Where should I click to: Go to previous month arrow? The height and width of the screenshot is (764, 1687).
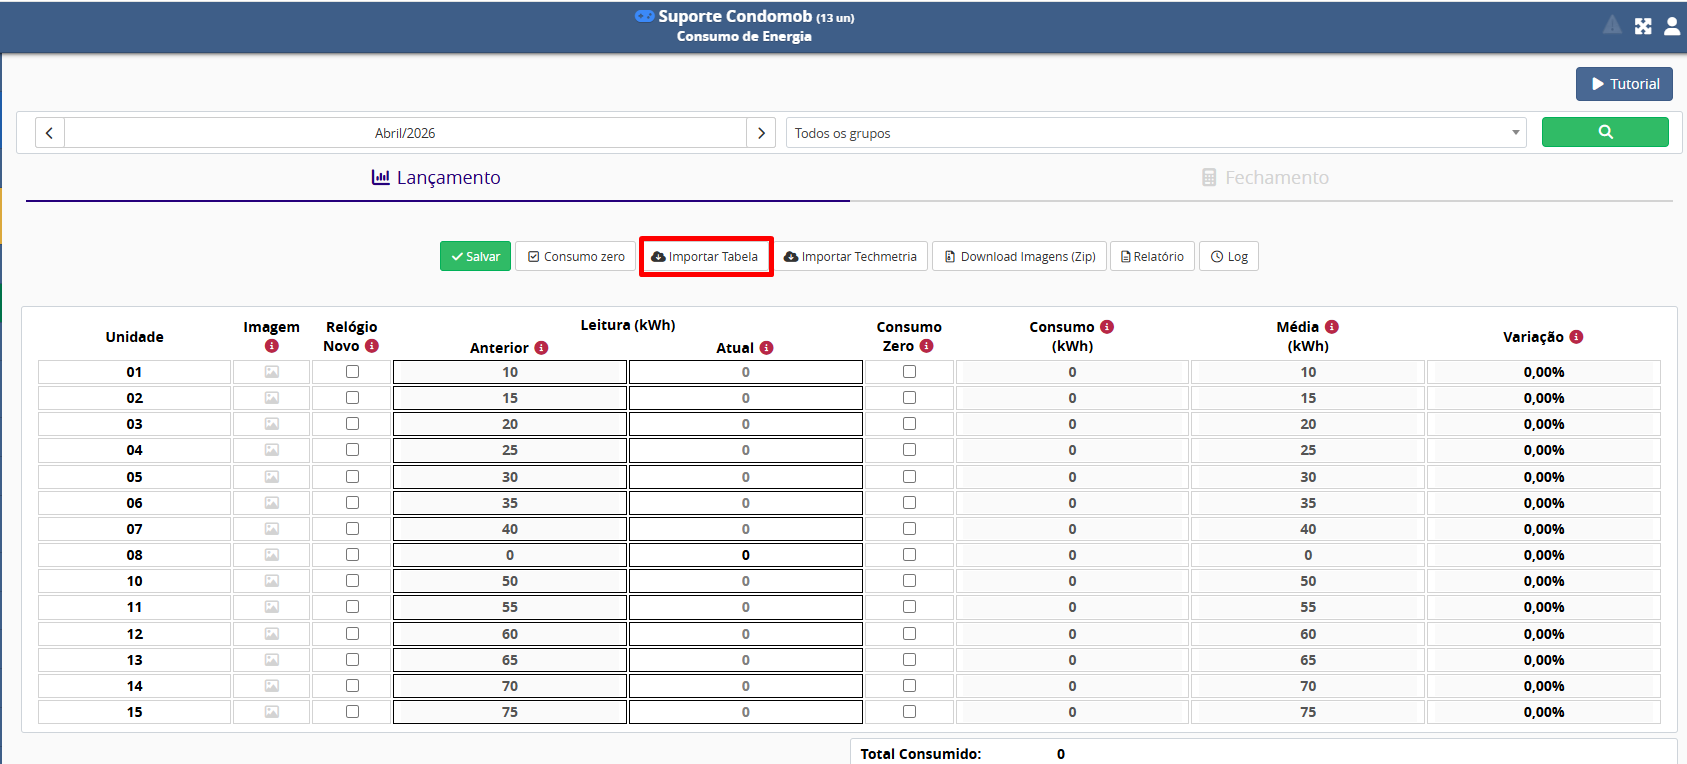(50, 133)
